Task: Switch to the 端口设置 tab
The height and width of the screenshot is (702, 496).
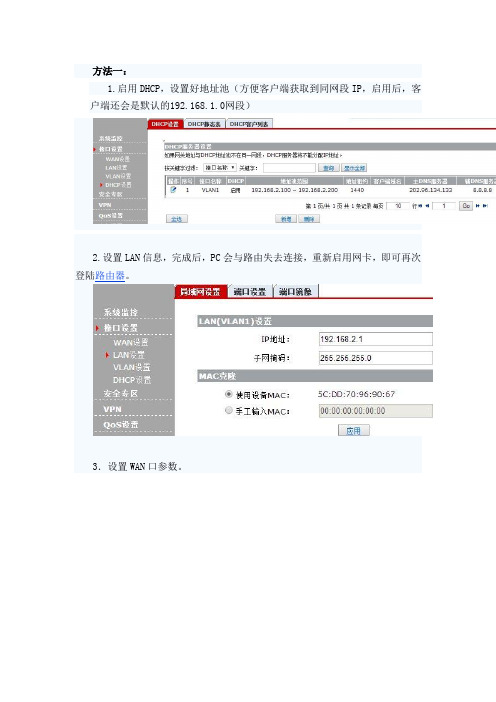Action: [250, 291]
